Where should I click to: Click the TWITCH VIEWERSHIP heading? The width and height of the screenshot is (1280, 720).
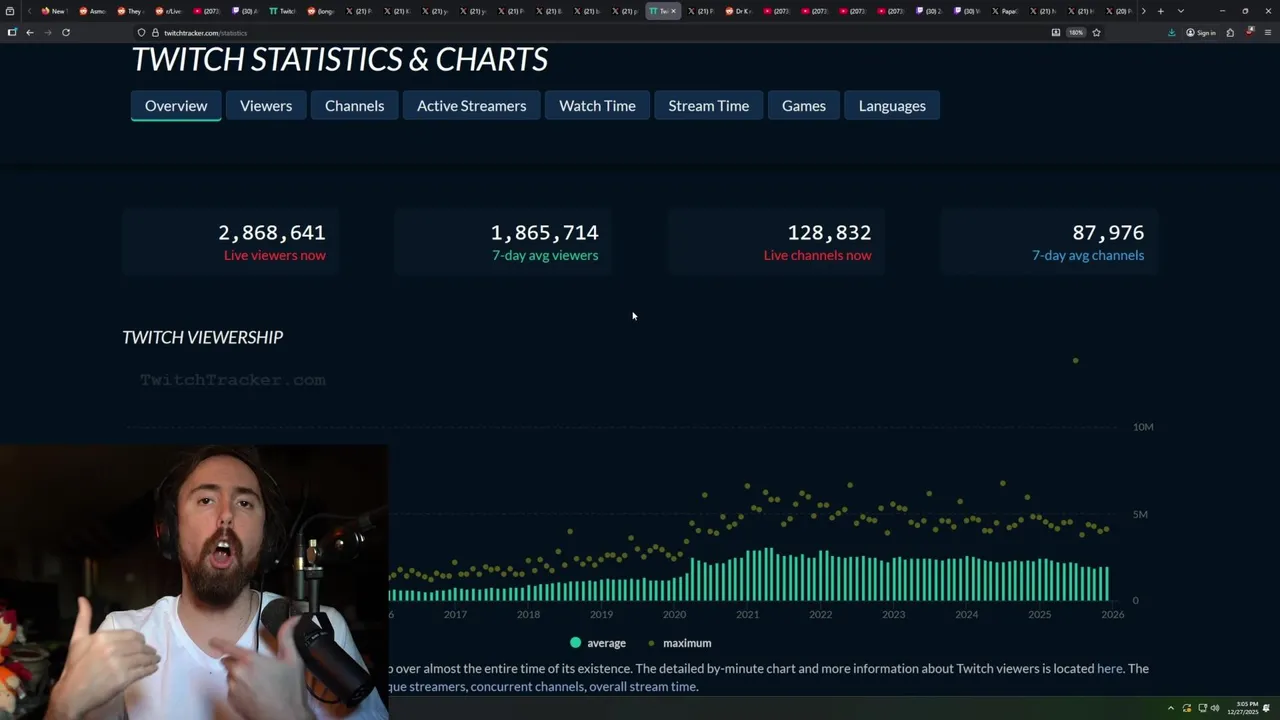203,338
